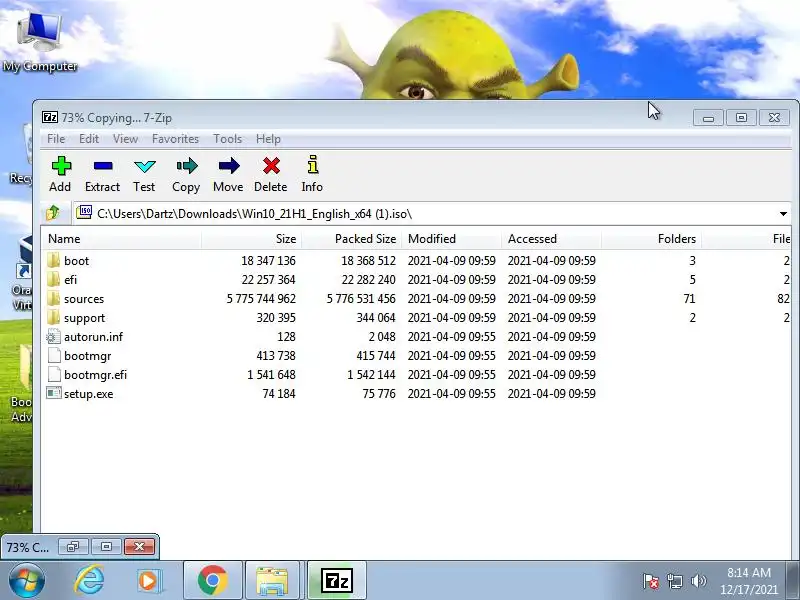Go up one folder level

pyautogui.click(x=53, y=213)
